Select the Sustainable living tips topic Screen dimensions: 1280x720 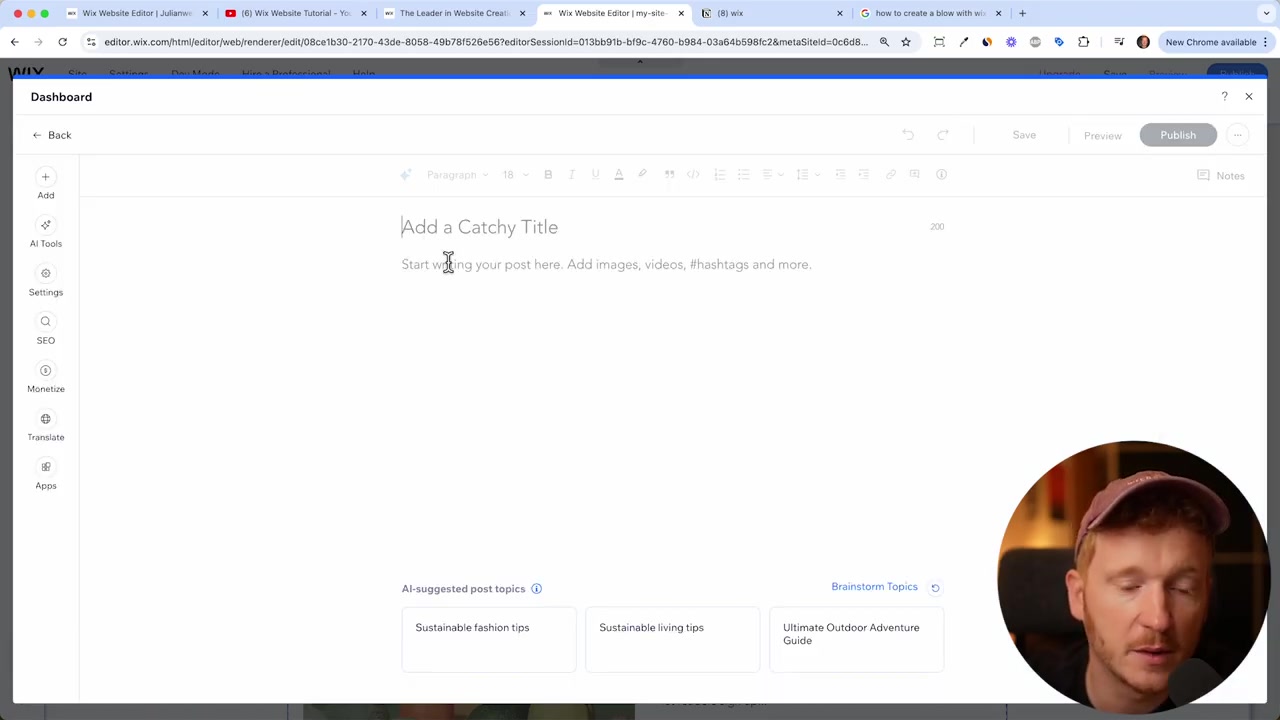pyautogui.click(x=672, y=639)
